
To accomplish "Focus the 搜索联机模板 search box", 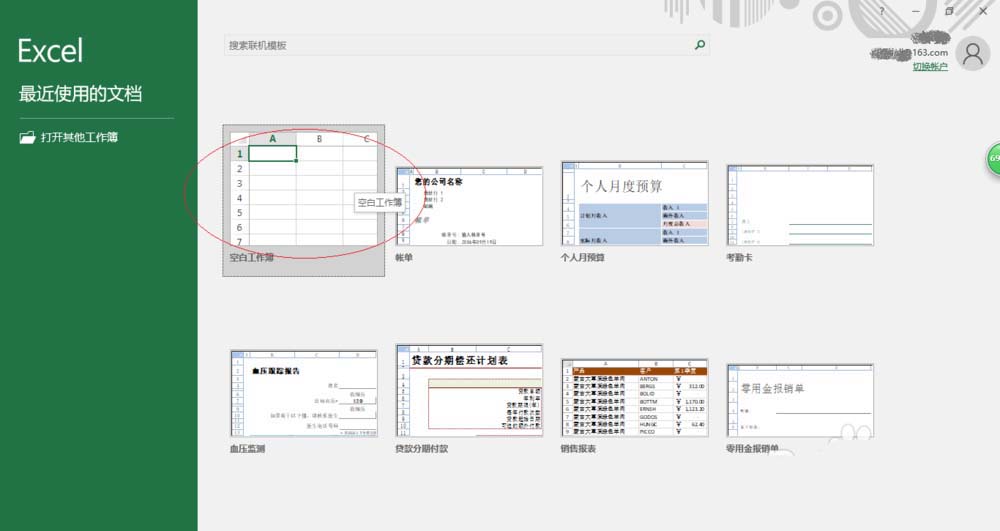I will click(458, 45).
